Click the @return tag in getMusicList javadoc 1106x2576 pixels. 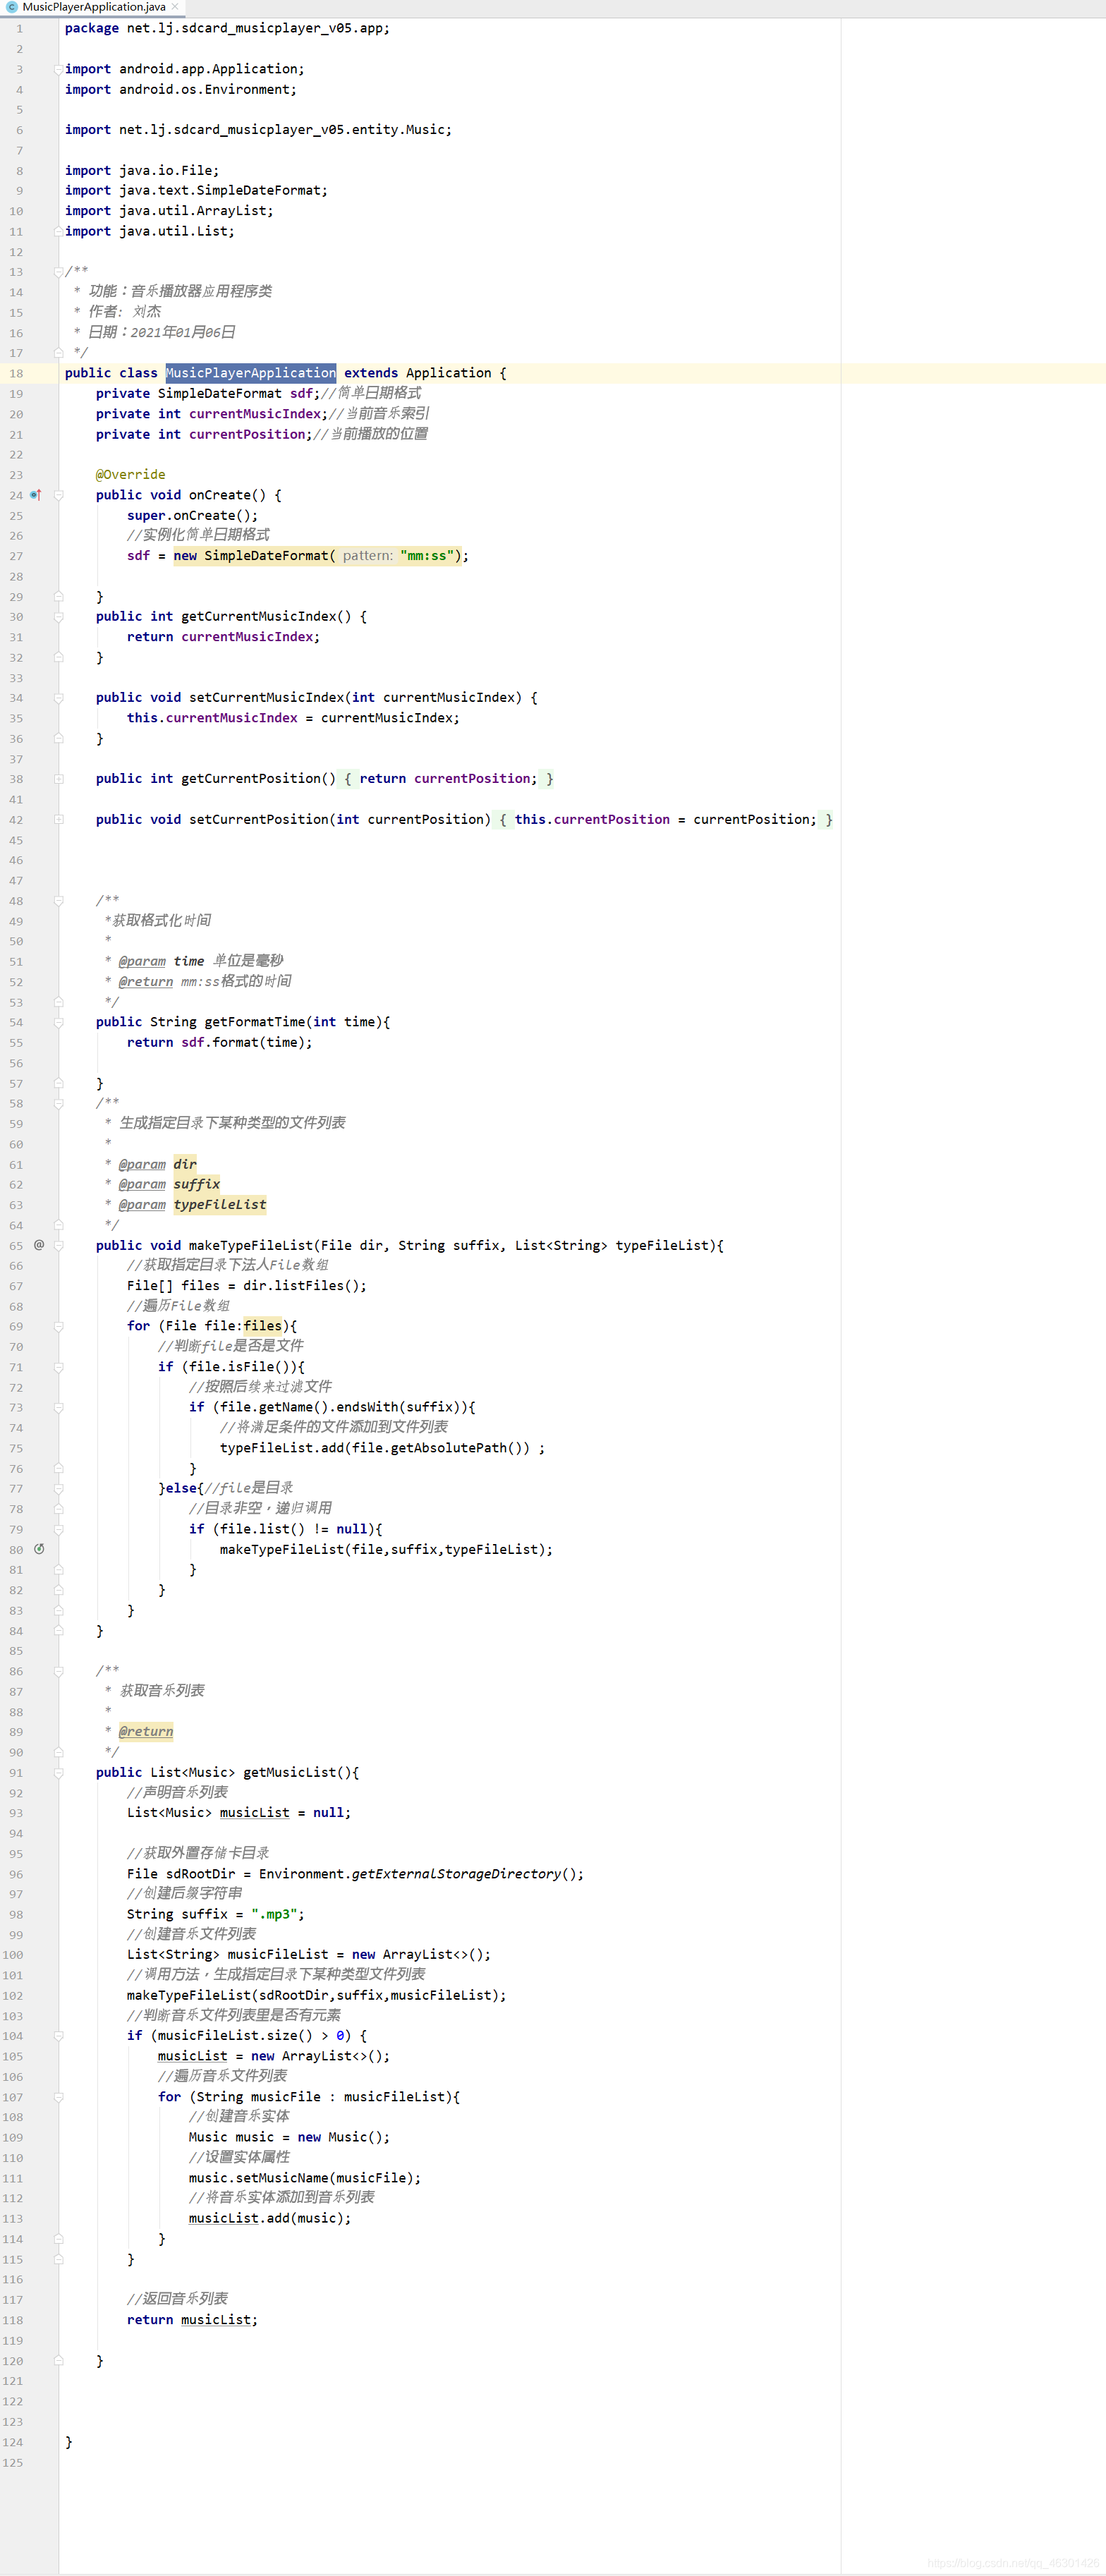[x=146, y=1731]
